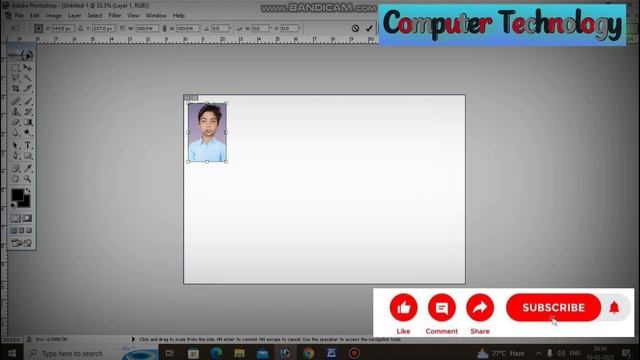
Task: Select the Path Selection tool
Action: coord(16,145)
